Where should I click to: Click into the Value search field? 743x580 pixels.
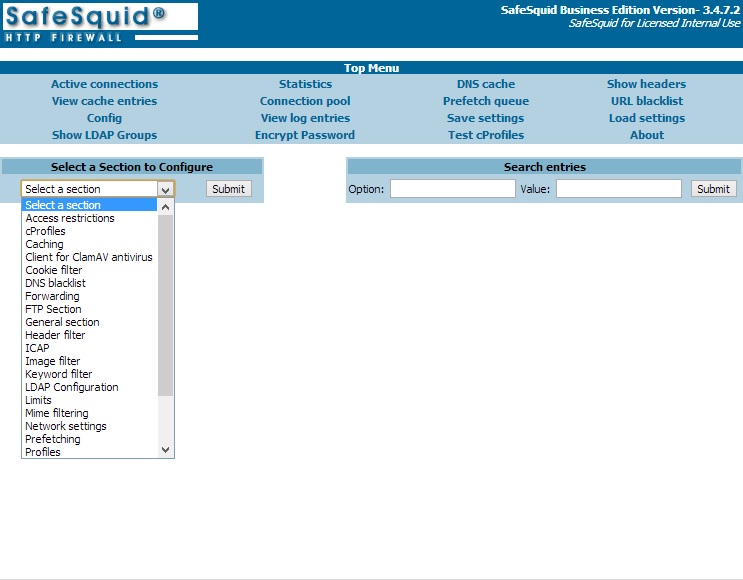618,189
